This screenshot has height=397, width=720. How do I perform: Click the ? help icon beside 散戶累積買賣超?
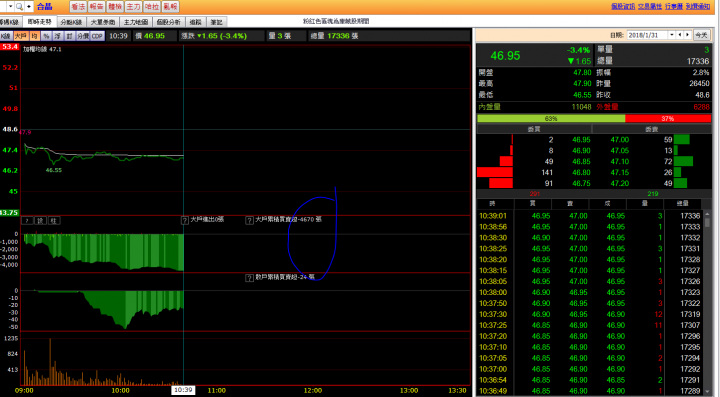pyautogui.click(x=249, y=278)
